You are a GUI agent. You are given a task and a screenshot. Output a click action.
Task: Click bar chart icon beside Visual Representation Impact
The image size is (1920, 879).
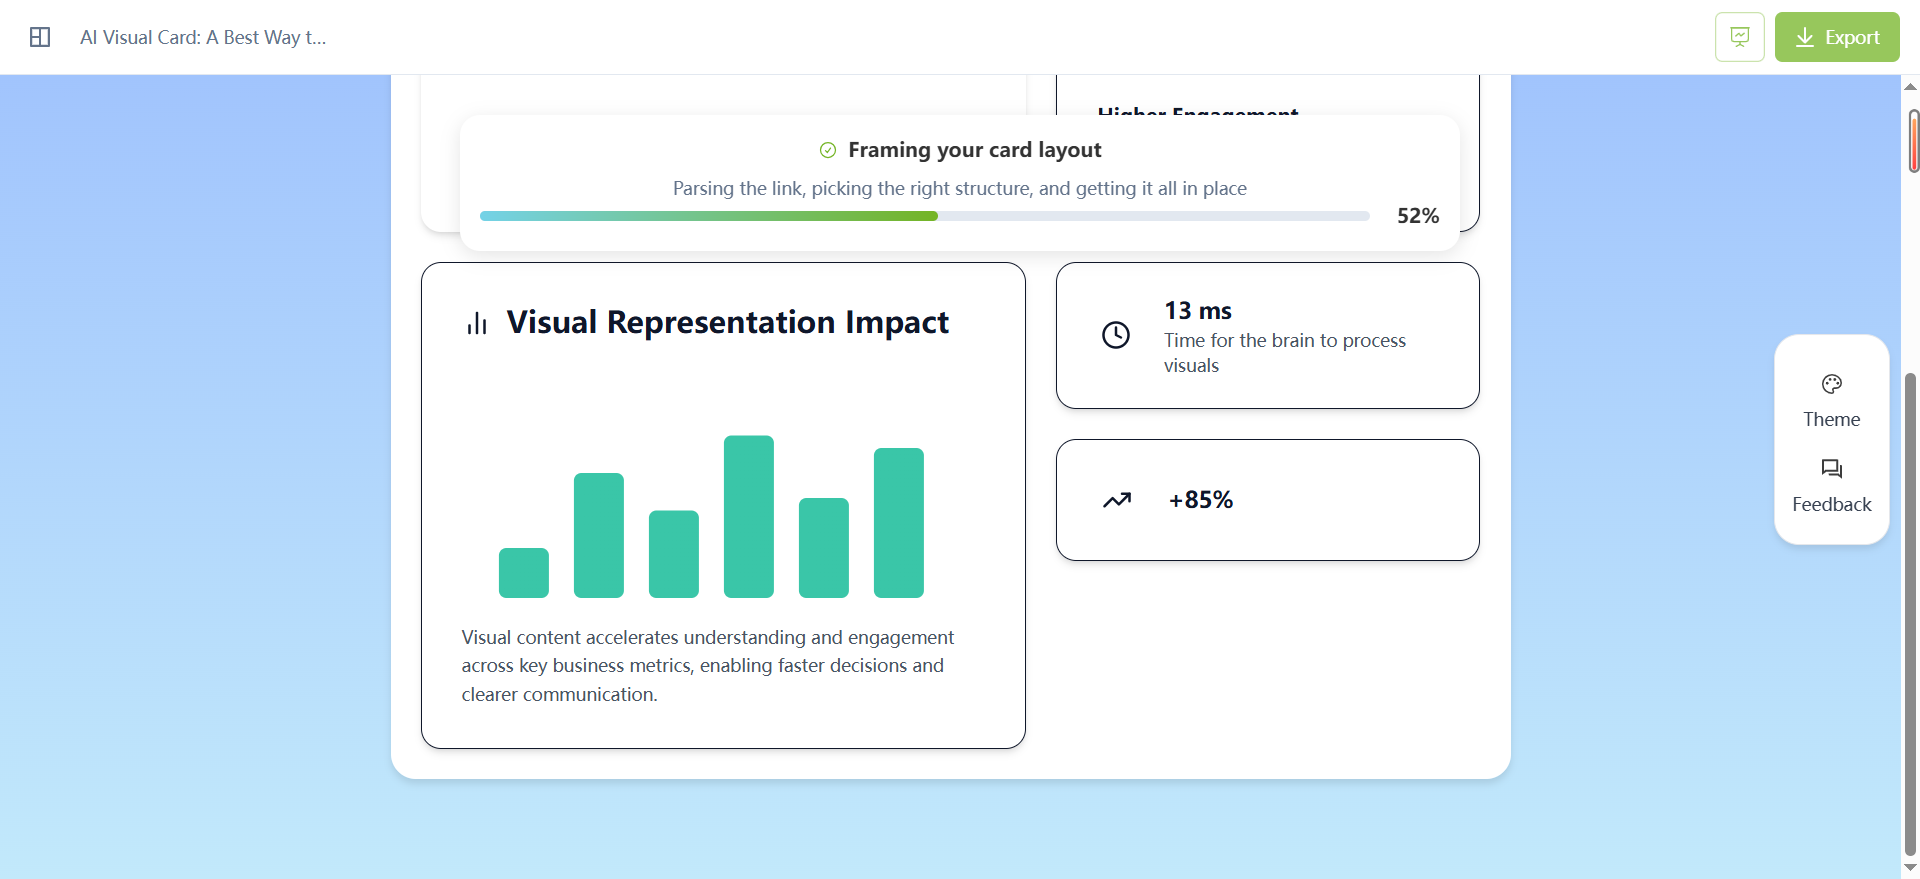[477, 323]
